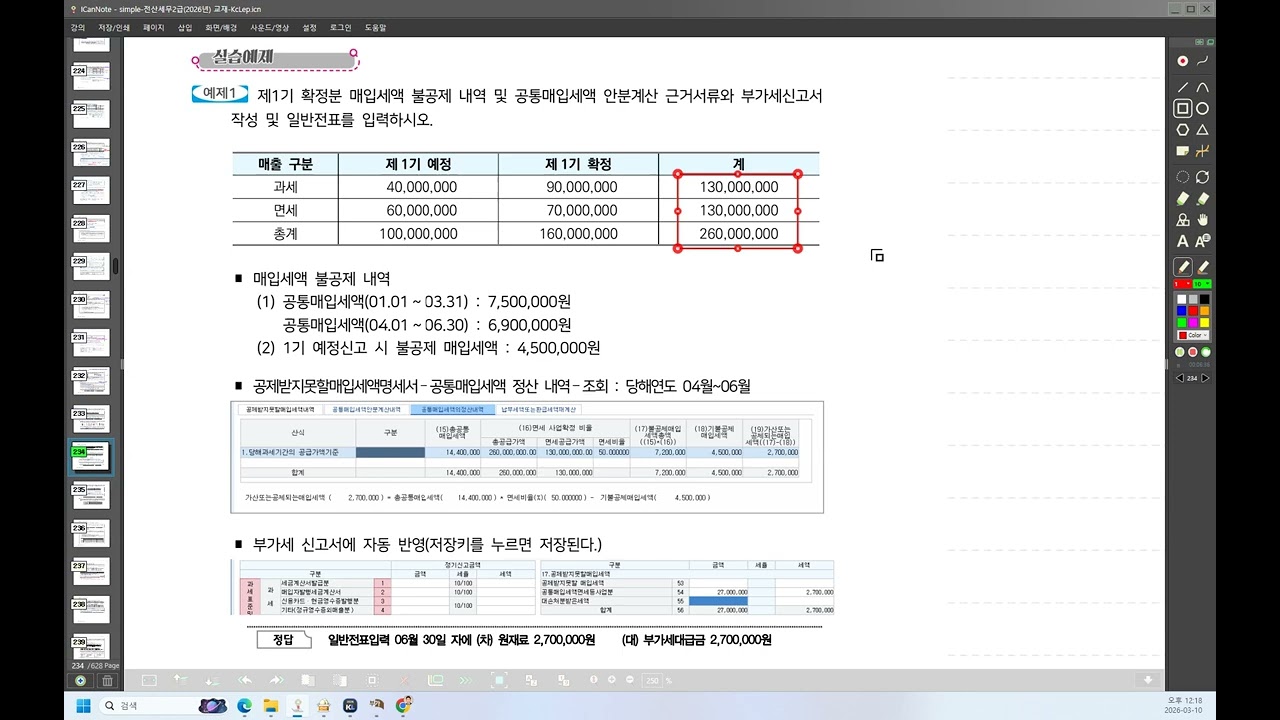
Task: Click the green pause recording button
Action: [x=1181, y=352]
